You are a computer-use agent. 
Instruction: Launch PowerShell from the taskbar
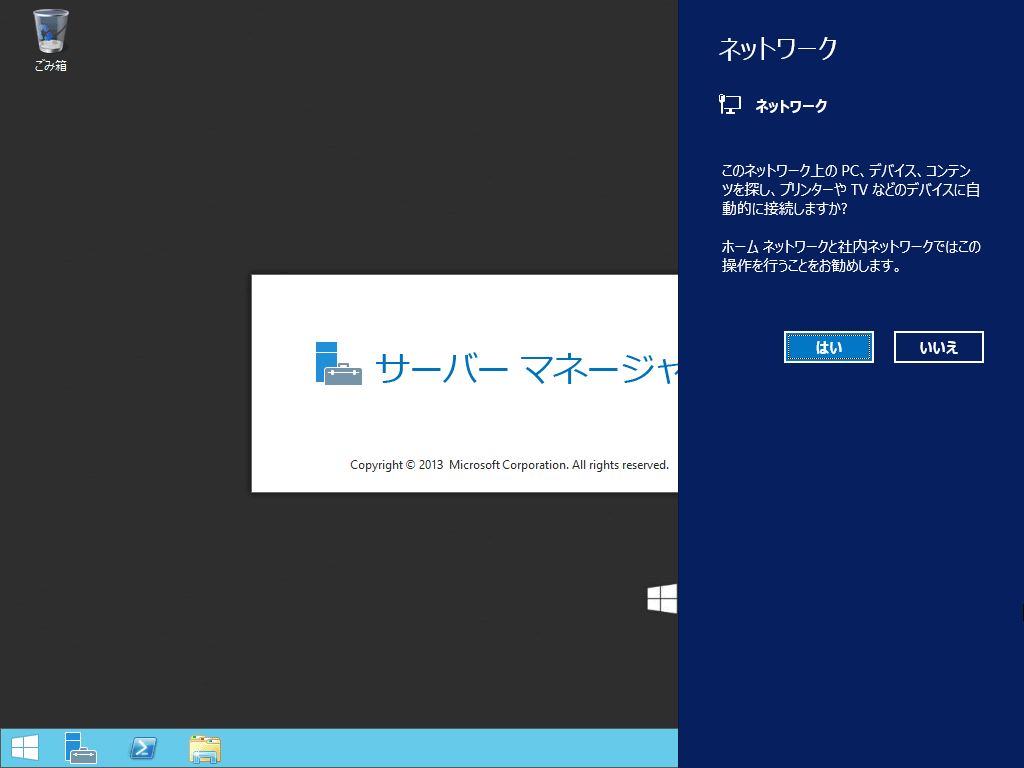coord(143,748)
